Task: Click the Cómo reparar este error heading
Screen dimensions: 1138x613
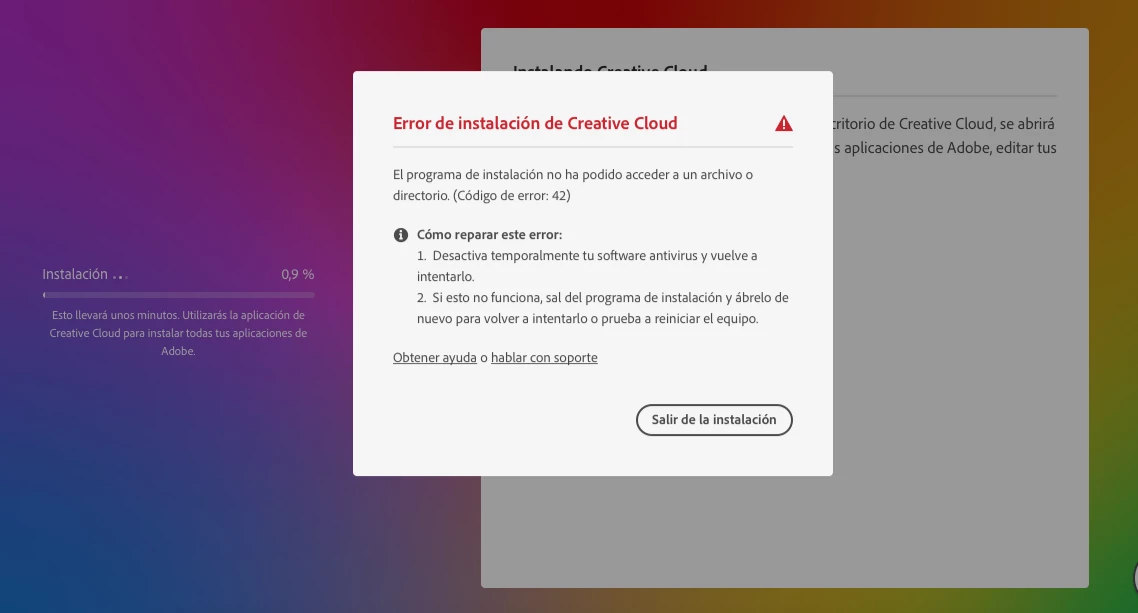Action: (x=489, y=235)
